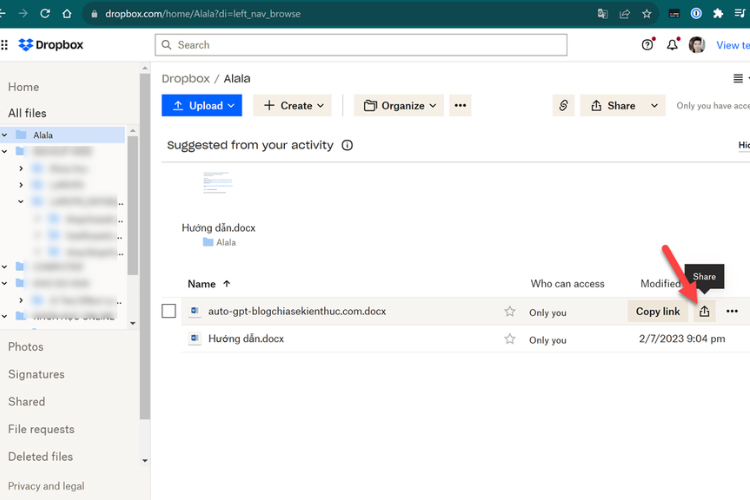The image size is (750, 500).
Task: Click the Name column header
Action: 201,284
